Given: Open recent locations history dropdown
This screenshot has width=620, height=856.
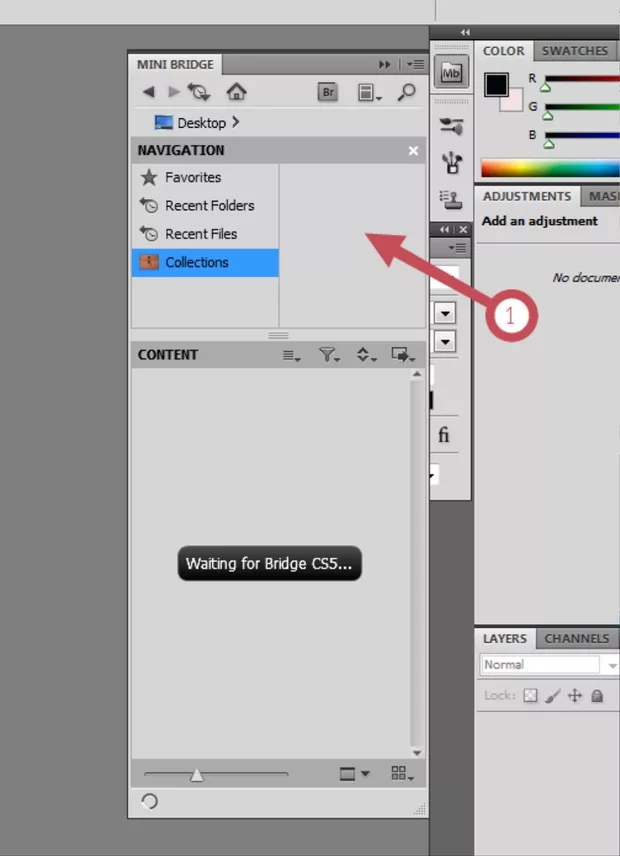Looking at the screenshot, I should (x=199, y=92).
